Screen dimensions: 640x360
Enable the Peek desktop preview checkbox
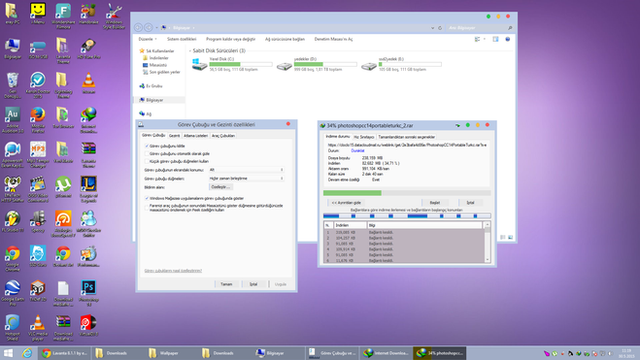coord(147,208)
